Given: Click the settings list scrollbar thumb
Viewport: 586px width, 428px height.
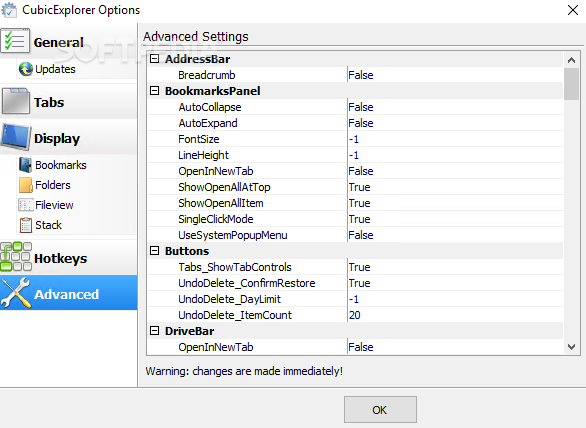Looking at the screenshot, I should tap(571, 84).
